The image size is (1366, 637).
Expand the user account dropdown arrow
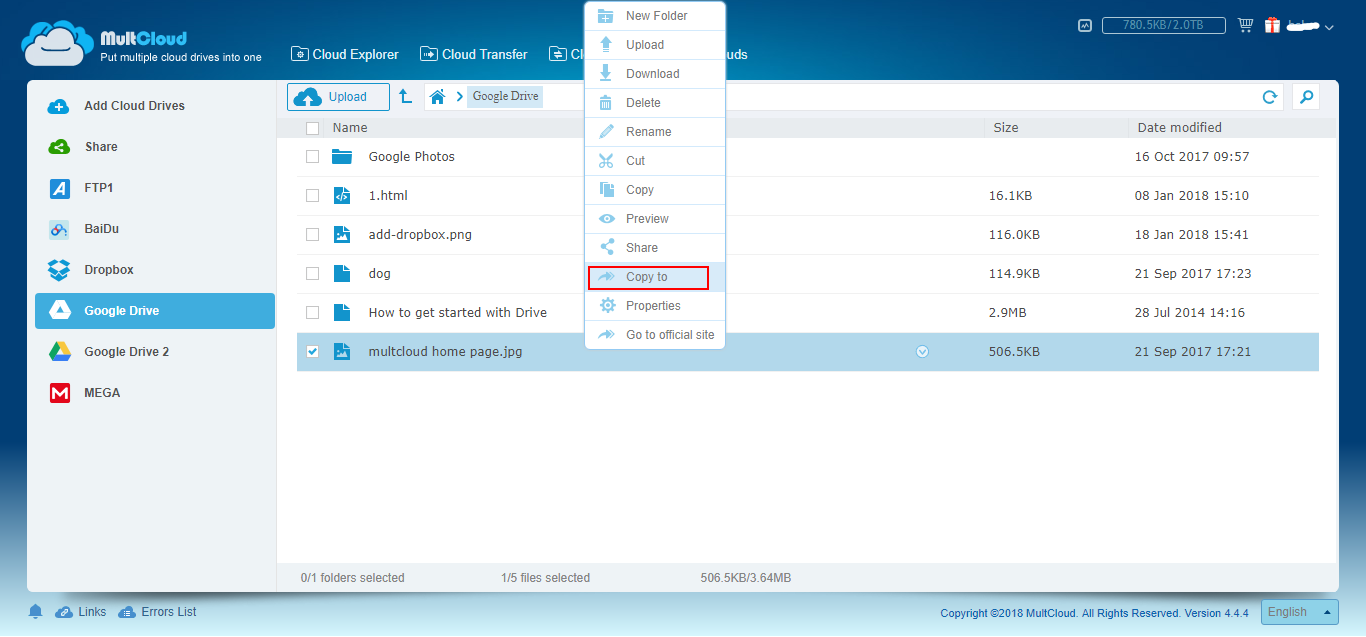1329,28
